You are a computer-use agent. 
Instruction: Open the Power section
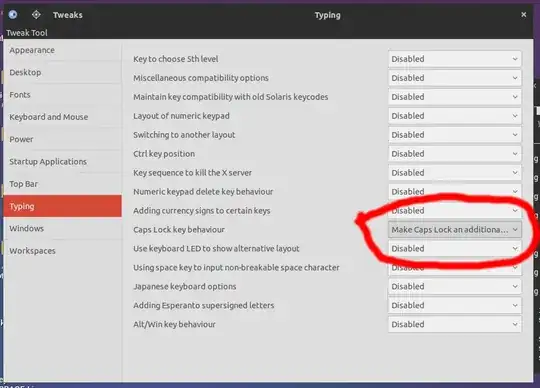pos(62,139)
